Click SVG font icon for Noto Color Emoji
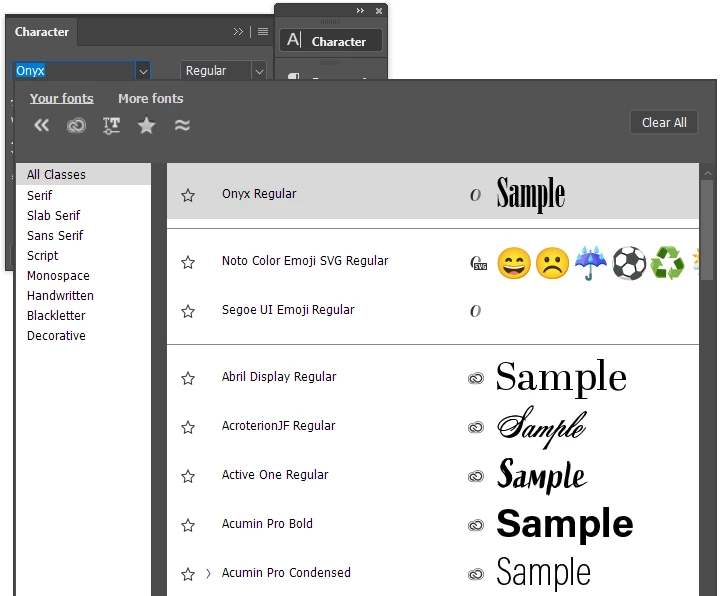 (x=478, y=263)
